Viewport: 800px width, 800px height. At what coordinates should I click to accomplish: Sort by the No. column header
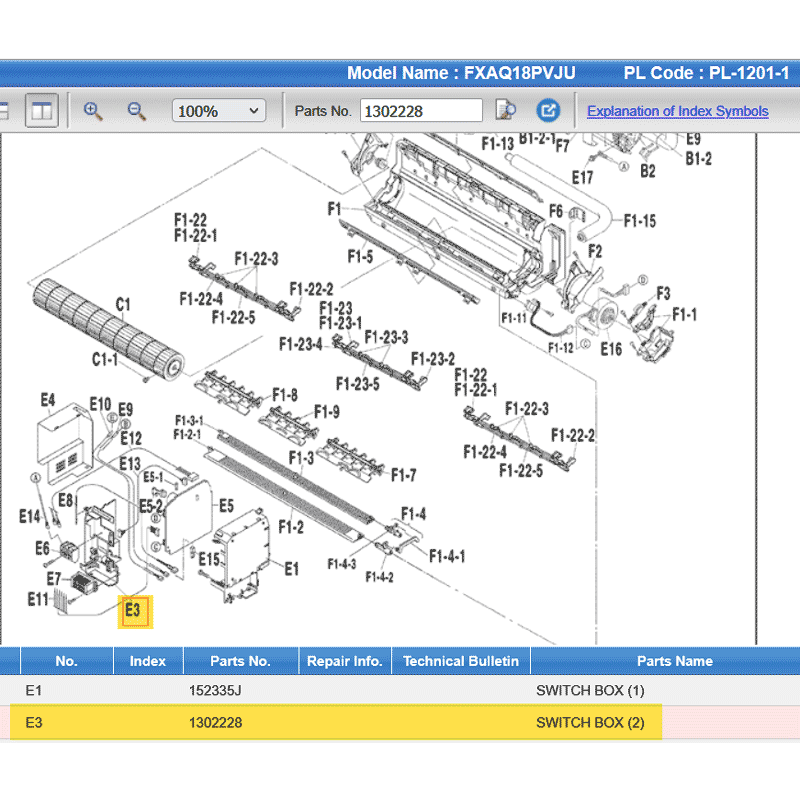66,661
